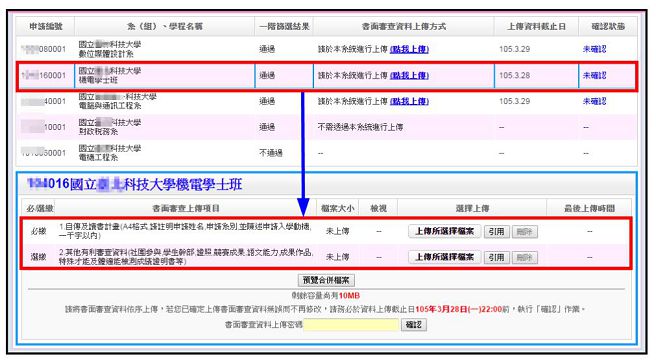Screen dimensions: 656x363
Task: Open 未確認 status for 機電學士班 row
Action: 594,76
